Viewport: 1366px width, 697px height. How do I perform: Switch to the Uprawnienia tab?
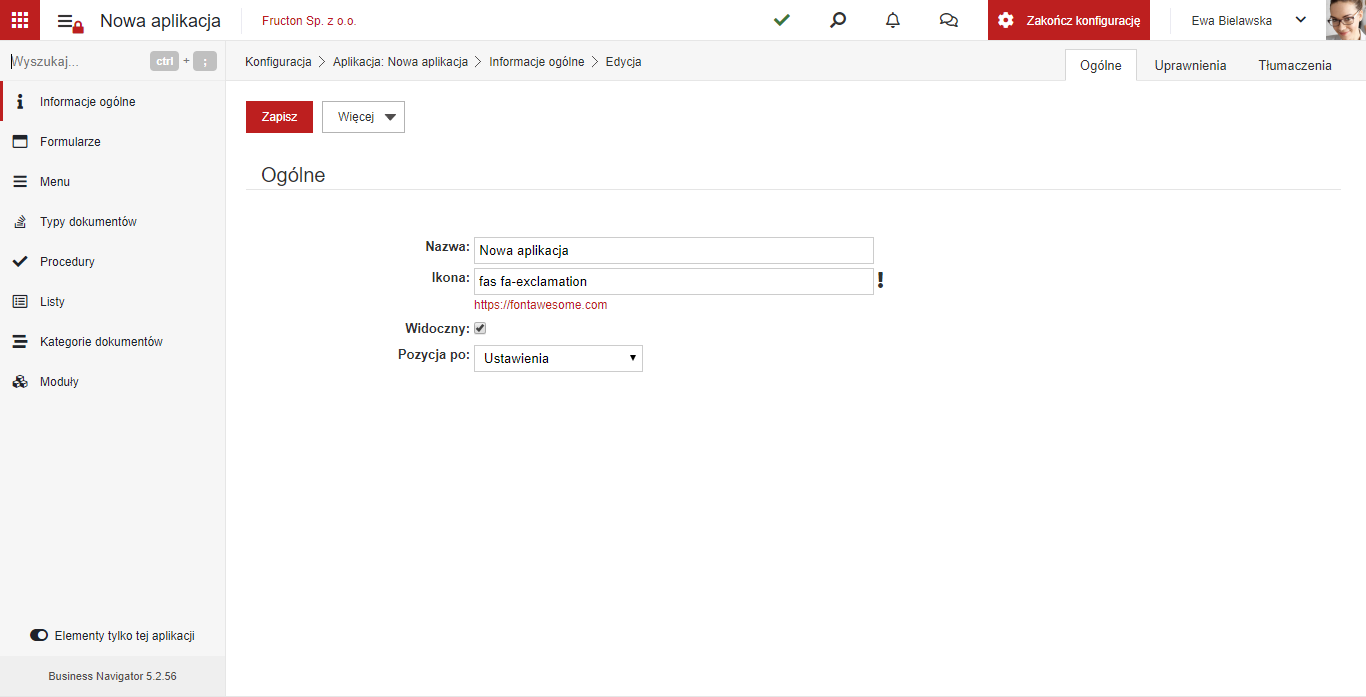click(1190, 65)
